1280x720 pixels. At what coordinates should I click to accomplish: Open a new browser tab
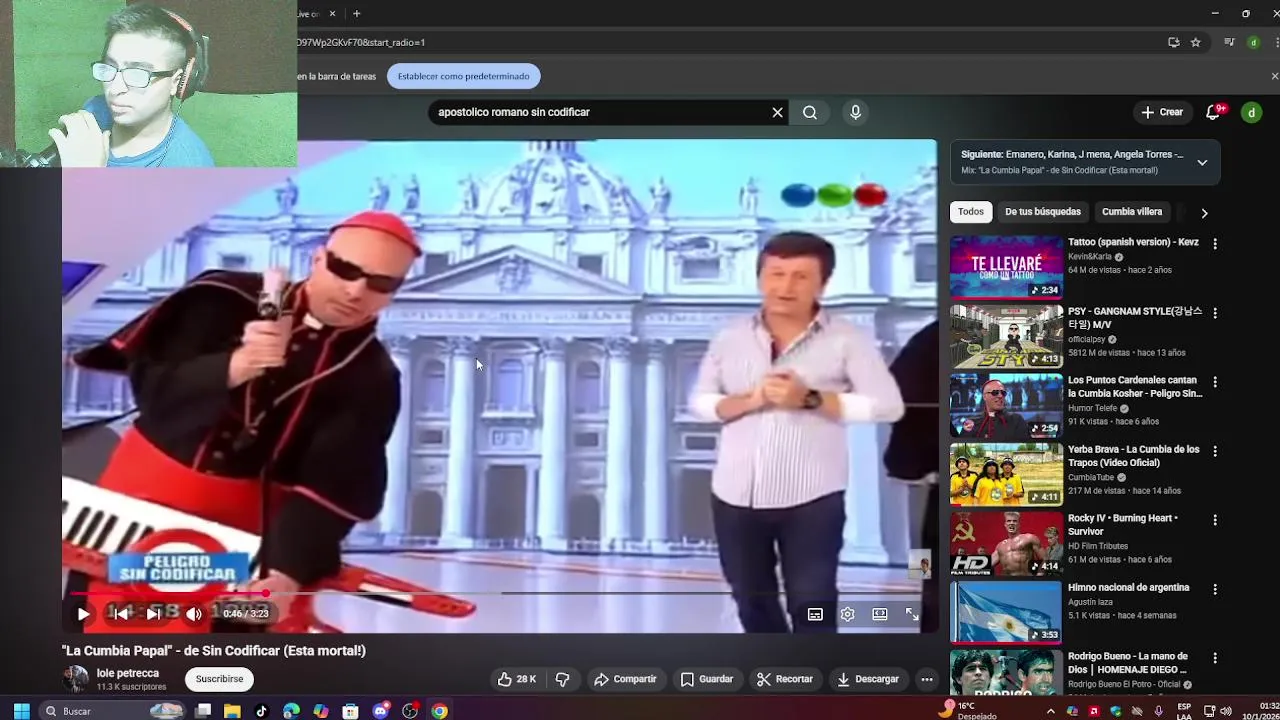[x=356, y=14]
